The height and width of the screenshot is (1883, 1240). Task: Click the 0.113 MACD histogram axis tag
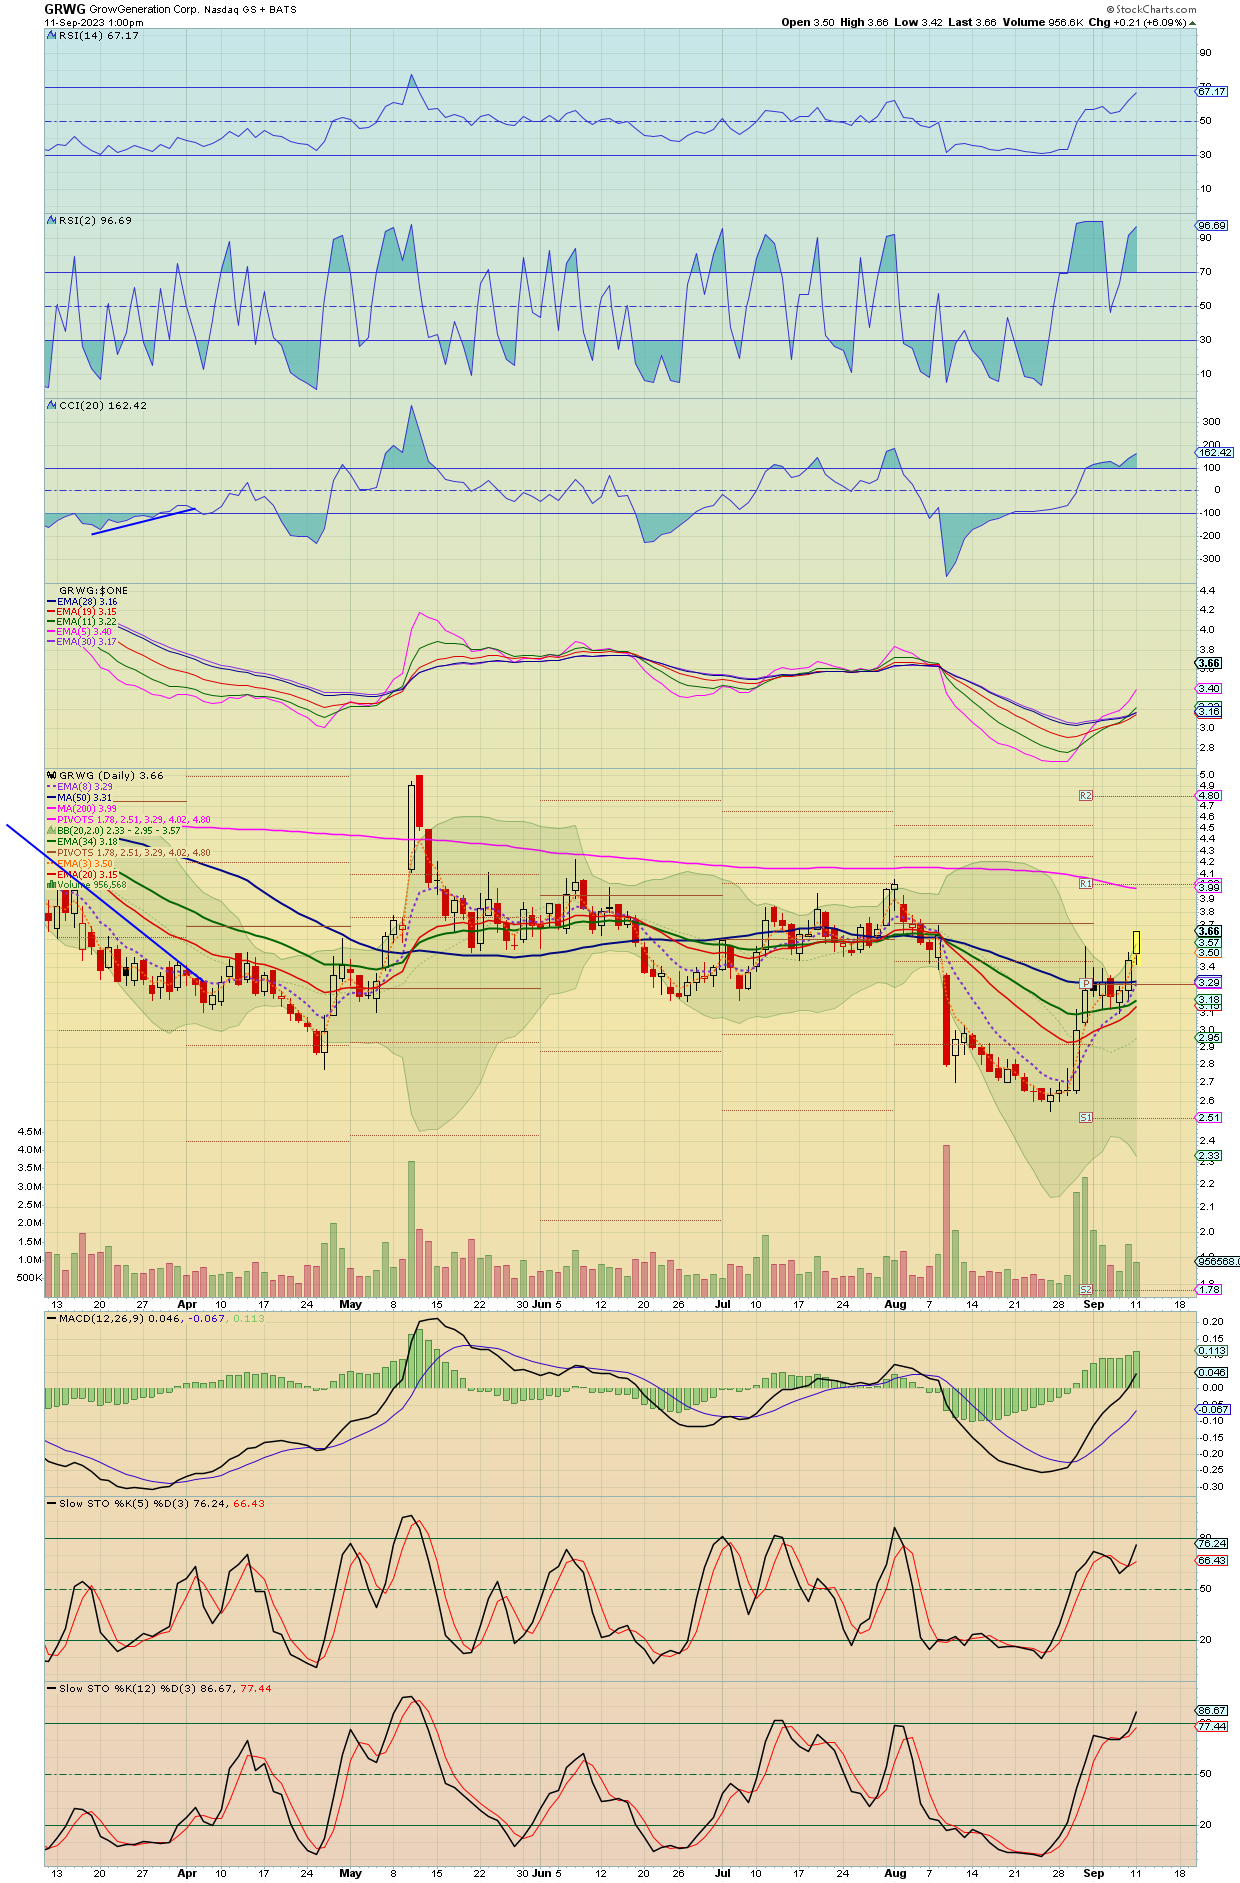(x=1212, y=1350)
